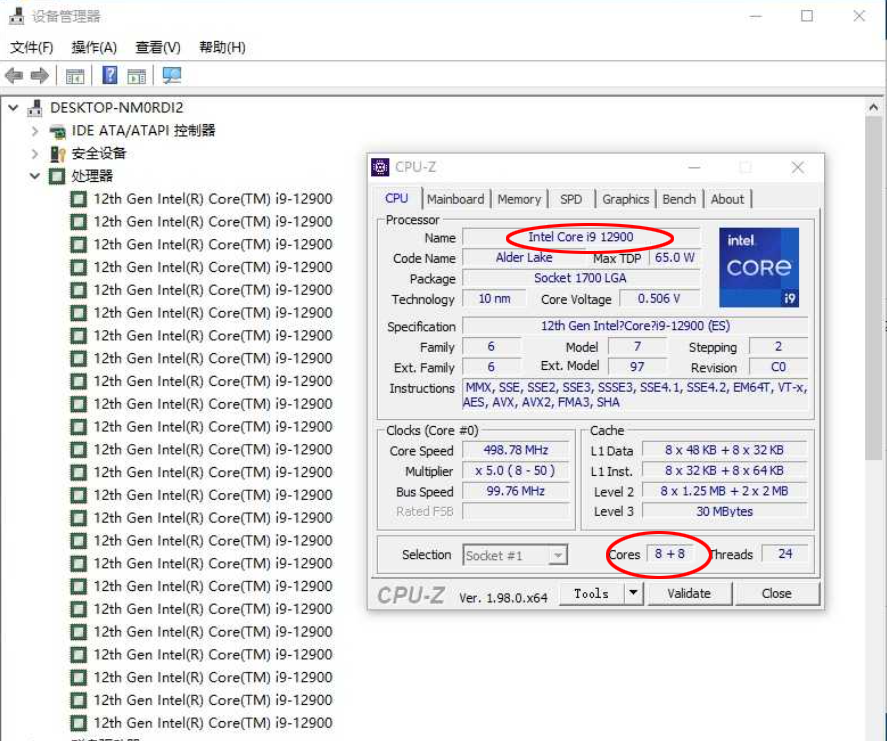Click the Intel Core i9 logo

pos(759,267)
